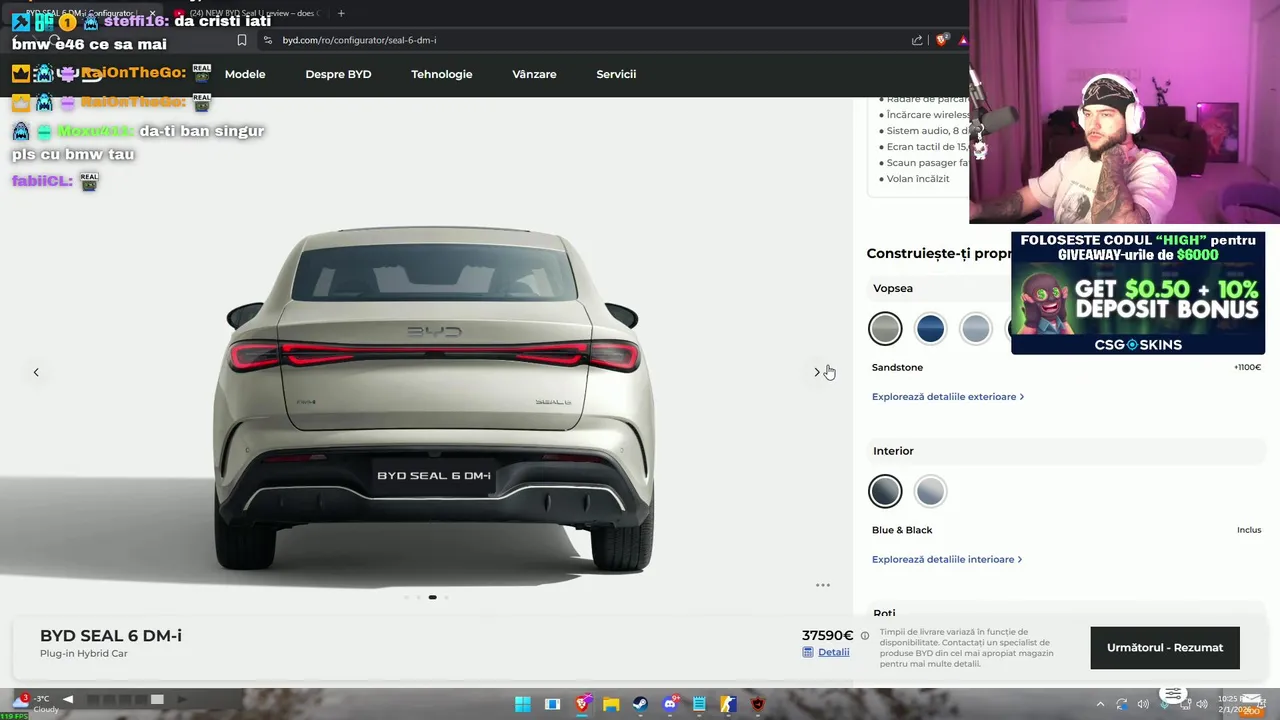The width and height of the screenshot is (1280, 720).
Task: Open Discord from the taskbar
Action: pos(670,704)
